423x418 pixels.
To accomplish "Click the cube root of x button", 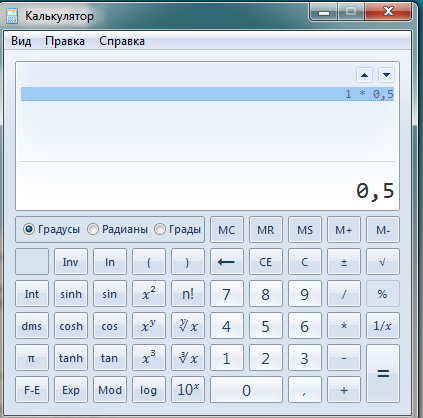I will (188, 358).
